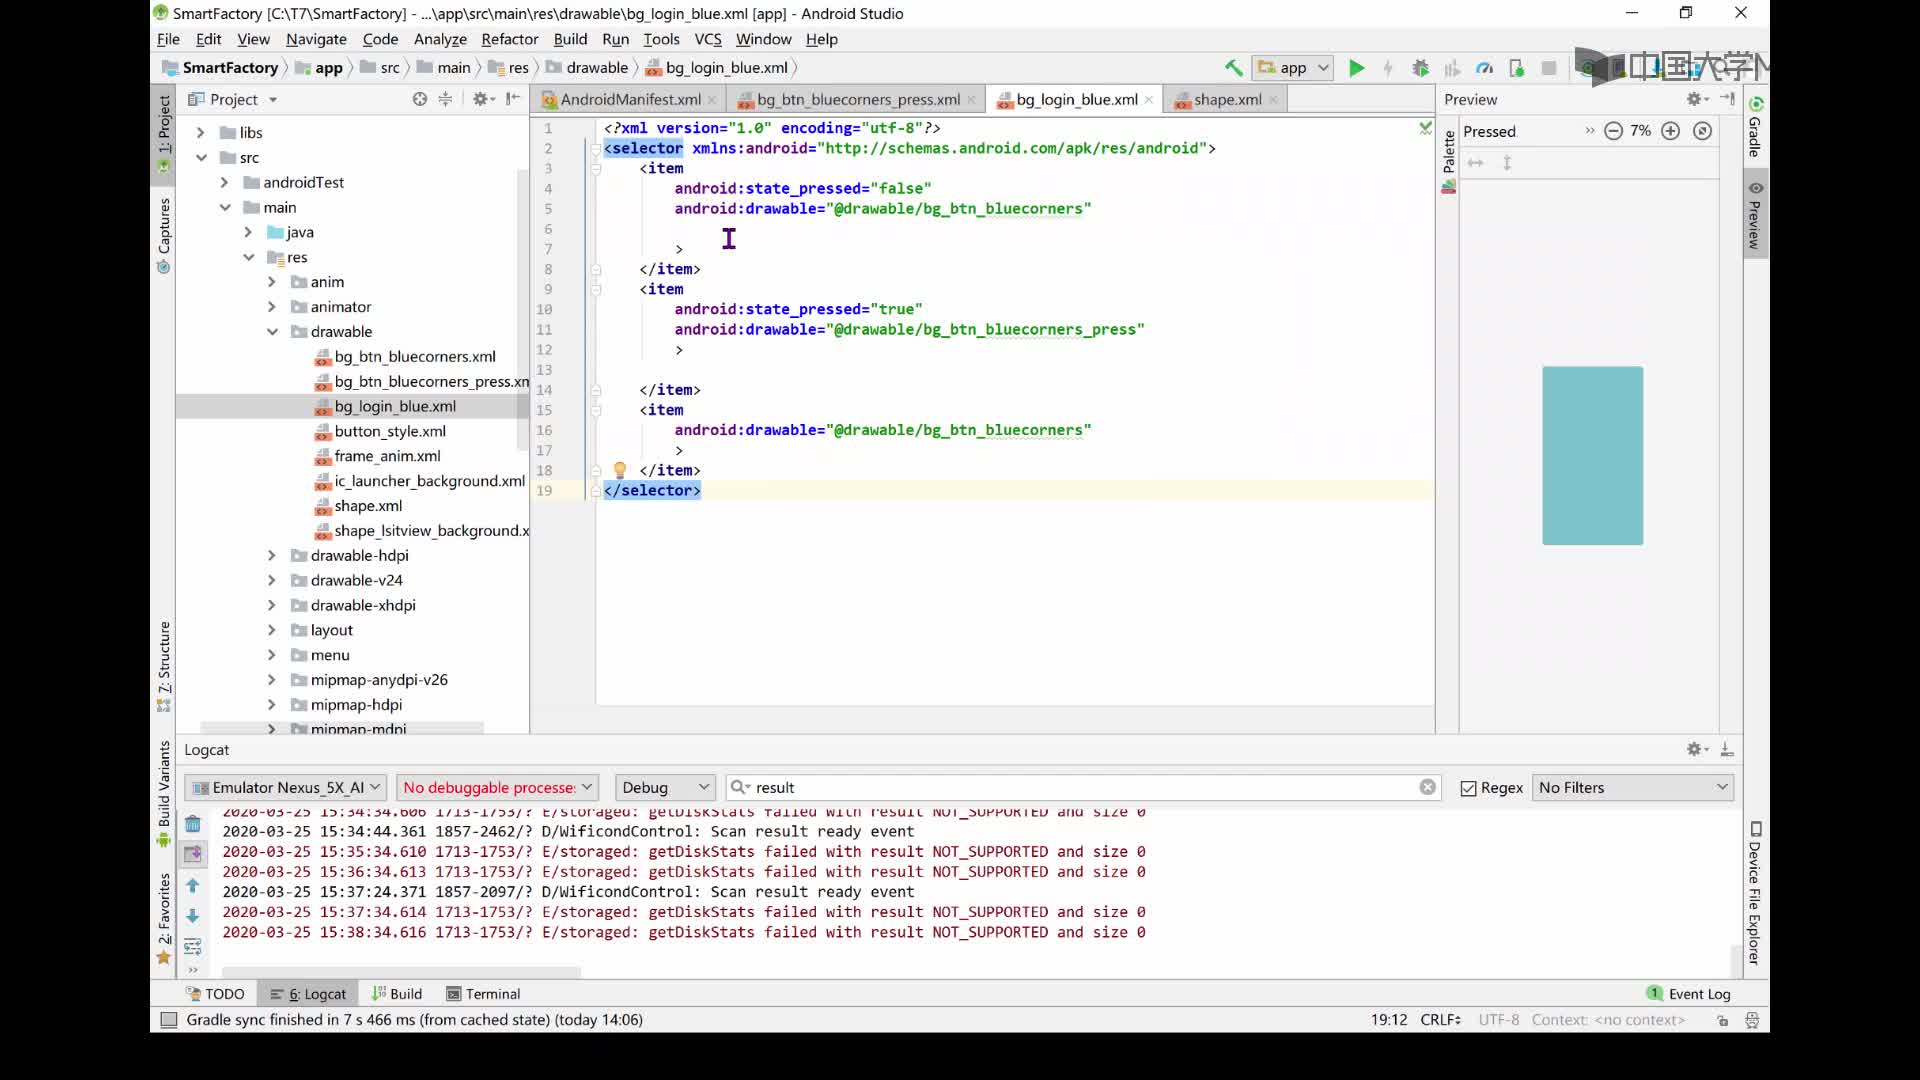The width and height of the screenshot is (1920, 1080).
Task: Open the Build tool window
Action: coord(397,994)
